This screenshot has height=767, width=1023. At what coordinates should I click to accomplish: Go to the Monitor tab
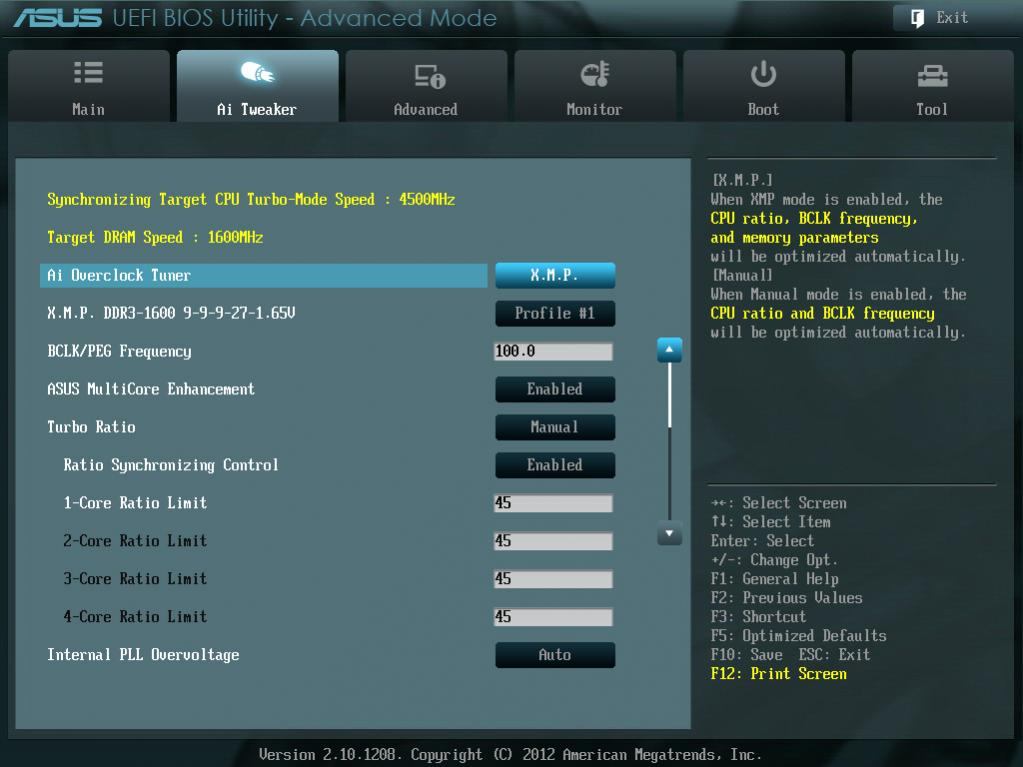[x=595, y=86]
